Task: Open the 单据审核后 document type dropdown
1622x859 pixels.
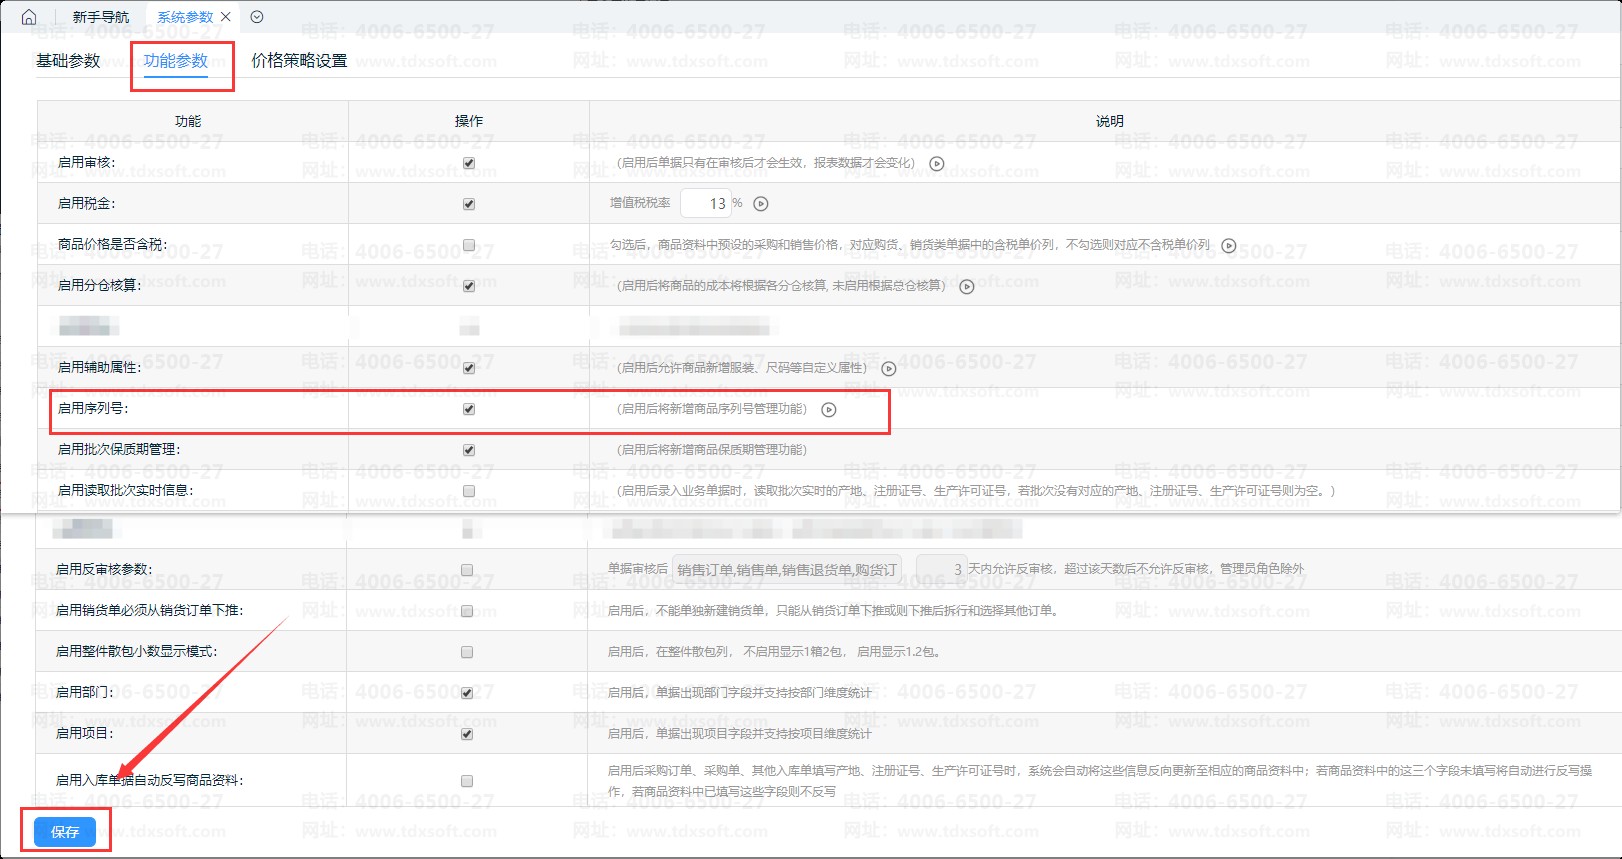Action: (x=787, y=570)
